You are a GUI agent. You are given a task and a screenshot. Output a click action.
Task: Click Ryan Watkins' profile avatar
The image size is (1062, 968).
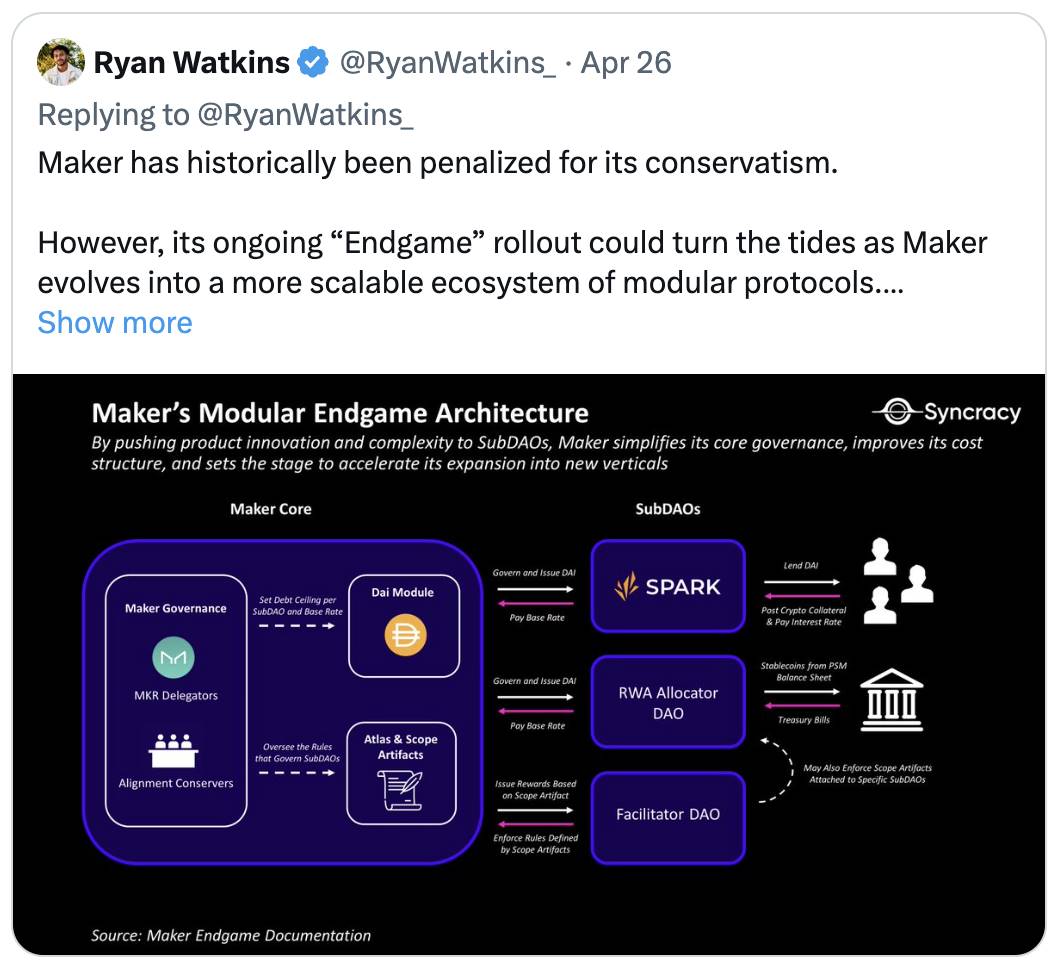[x=61, y=62]
